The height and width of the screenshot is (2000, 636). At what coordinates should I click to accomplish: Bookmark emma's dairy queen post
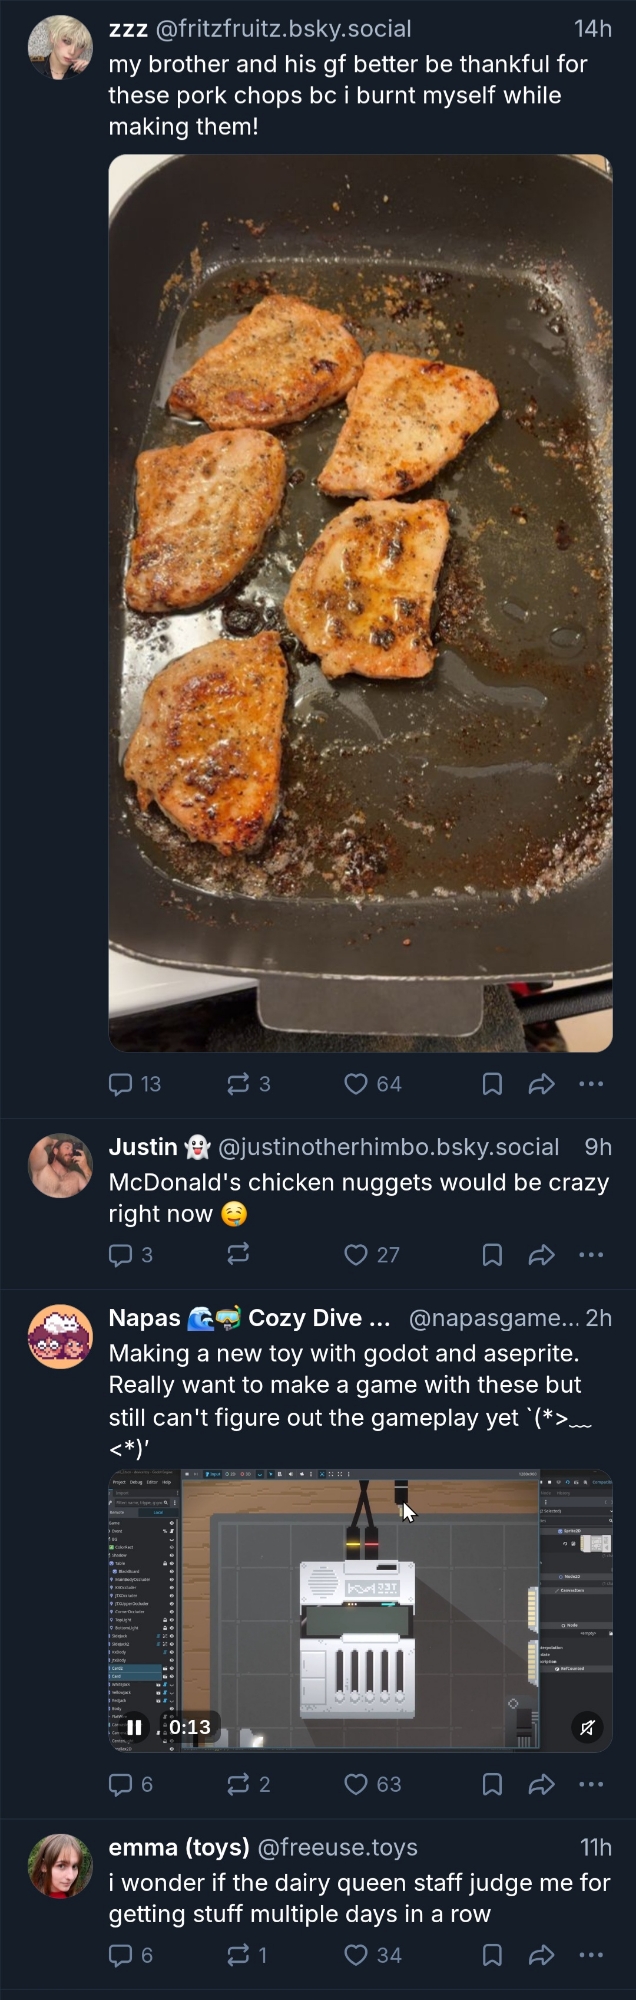click(x=492, y=1955)
